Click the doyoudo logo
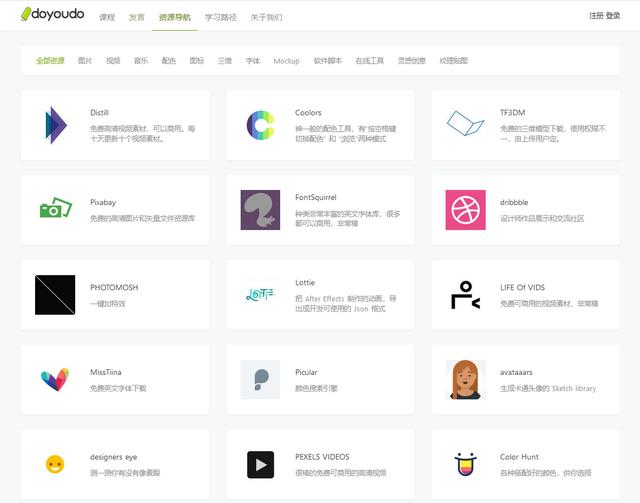640x503 pixels. tap(53, 14)
